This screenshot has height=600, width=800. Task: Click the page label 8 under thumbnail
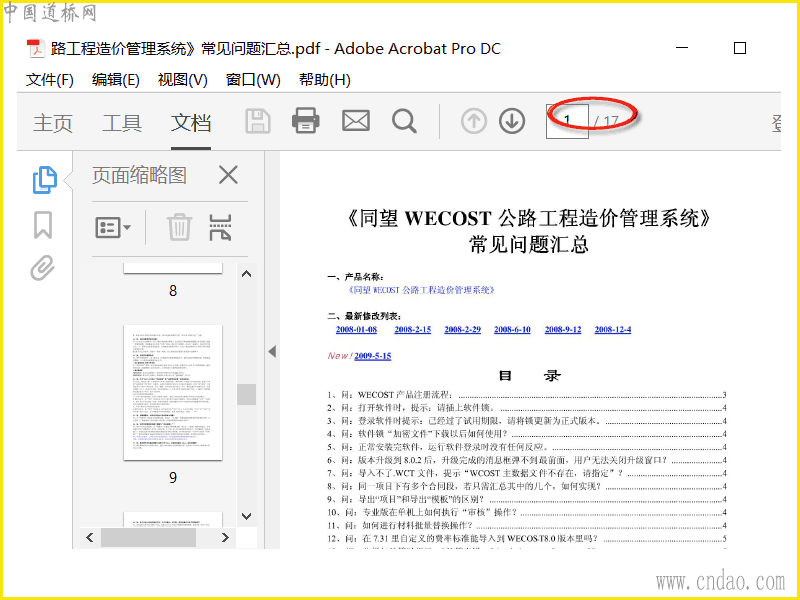pos(173,291)
